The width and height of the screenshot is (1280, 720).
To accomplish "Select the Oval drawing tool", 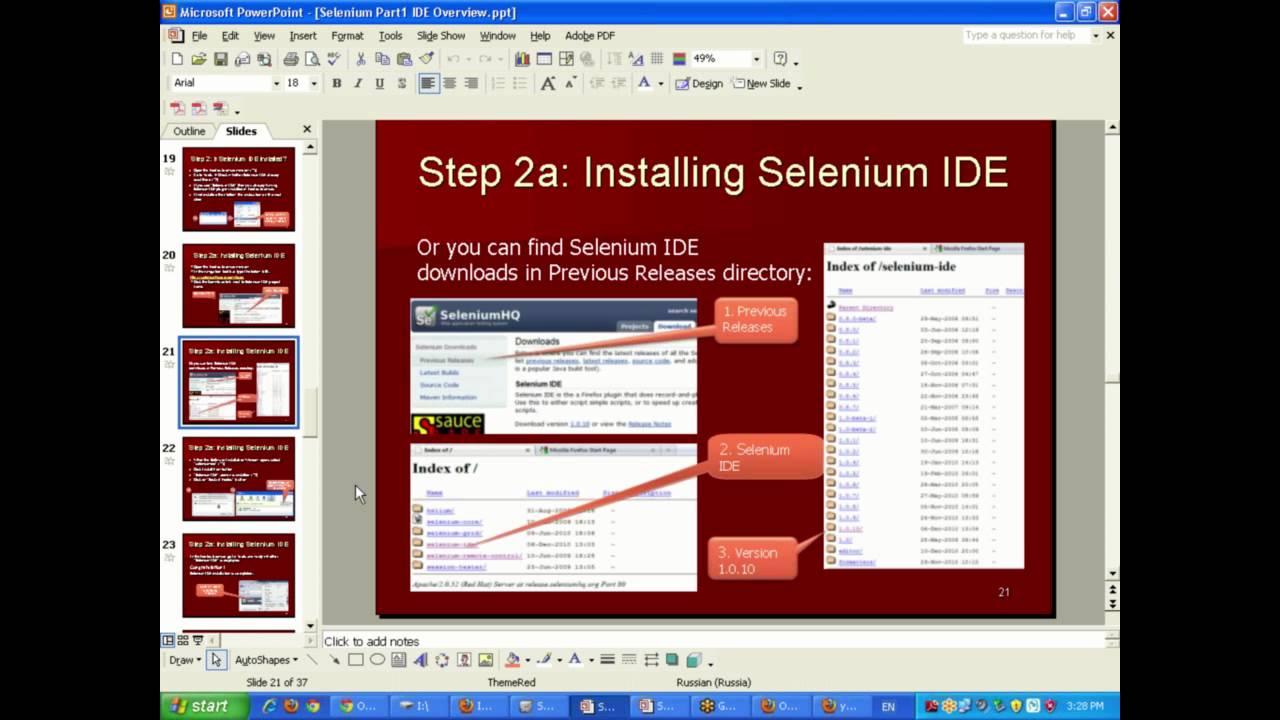I will pyautogui.click(x=377, y=660).
